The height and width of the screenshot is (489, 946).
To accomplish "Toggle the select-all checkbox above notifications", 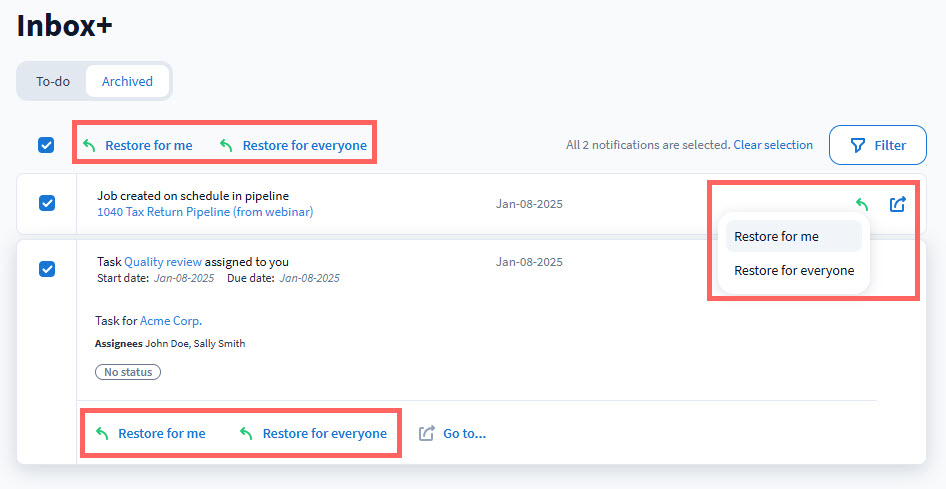I will 46,146.
